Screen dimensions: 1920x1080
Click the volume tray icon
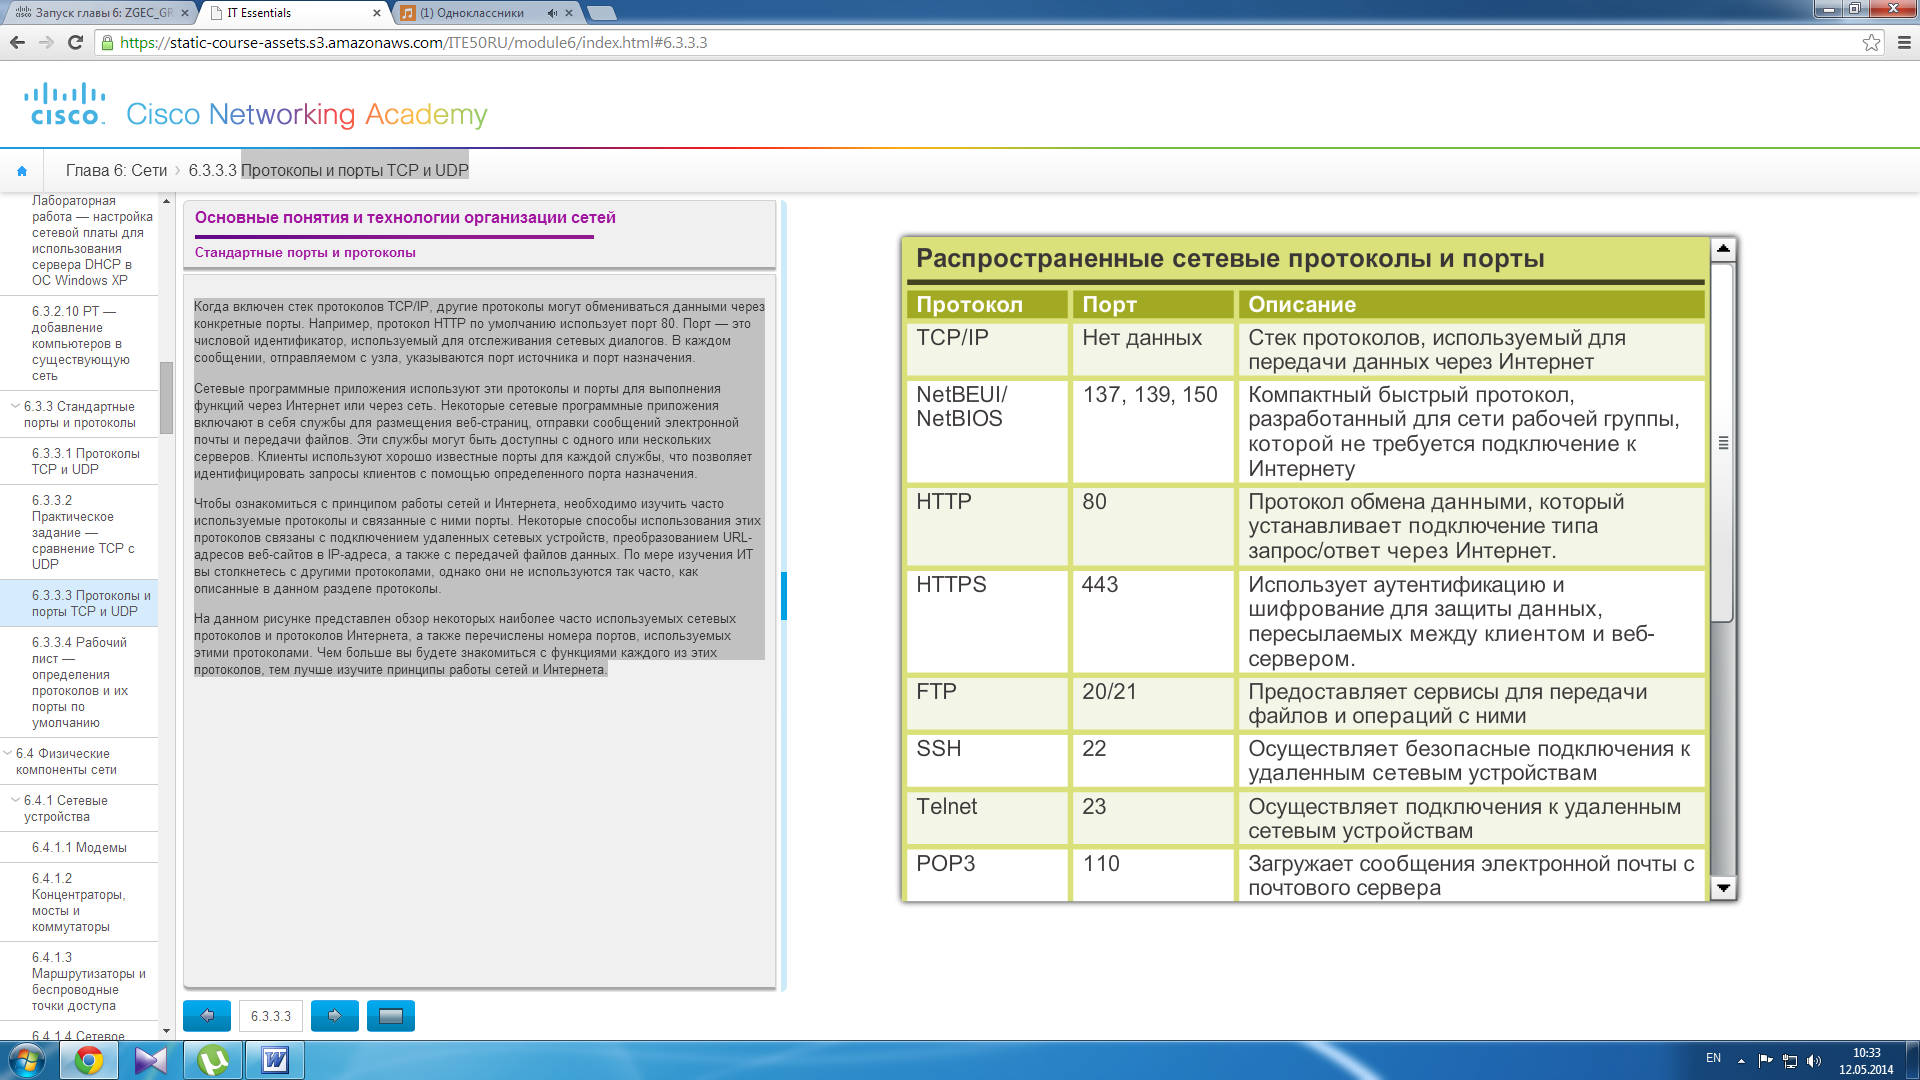pyautogui.click(x=1815, y=1061)
